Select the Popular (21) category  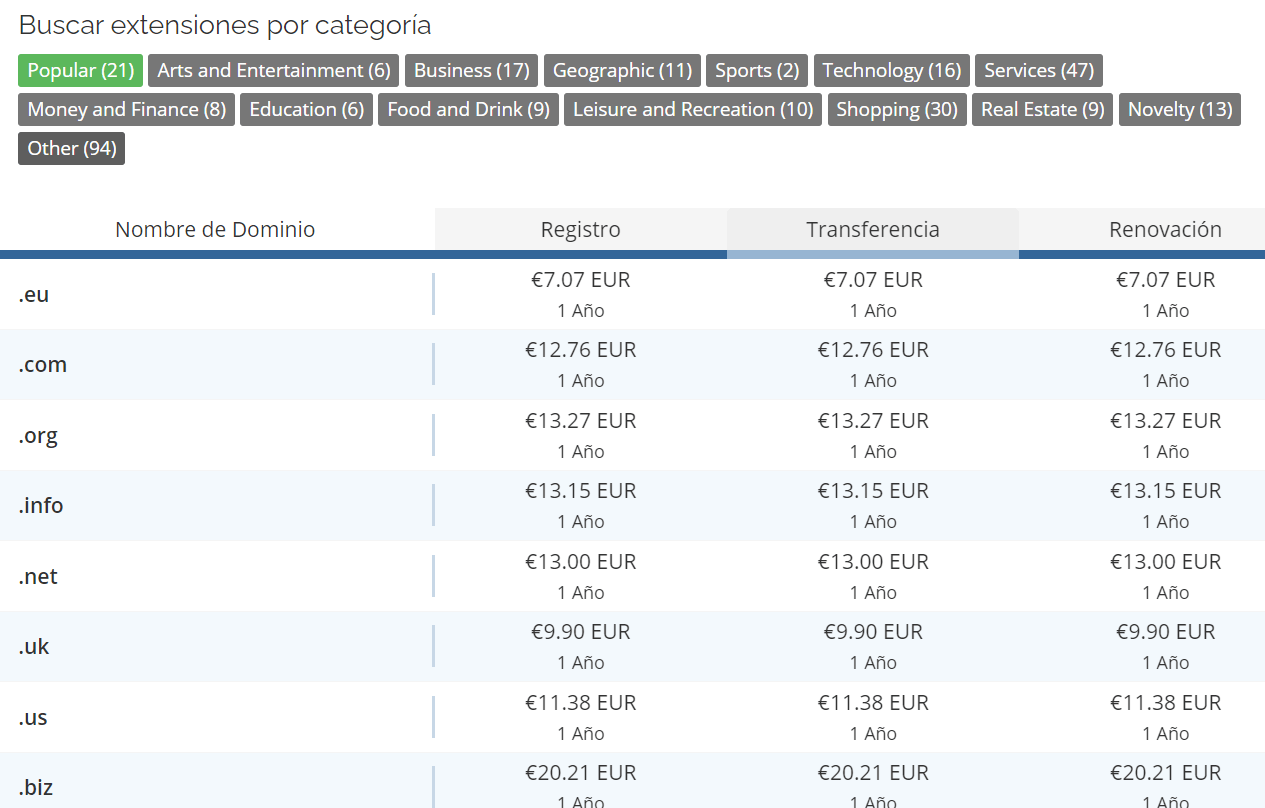pyautogui.click(x=80, y=70)
